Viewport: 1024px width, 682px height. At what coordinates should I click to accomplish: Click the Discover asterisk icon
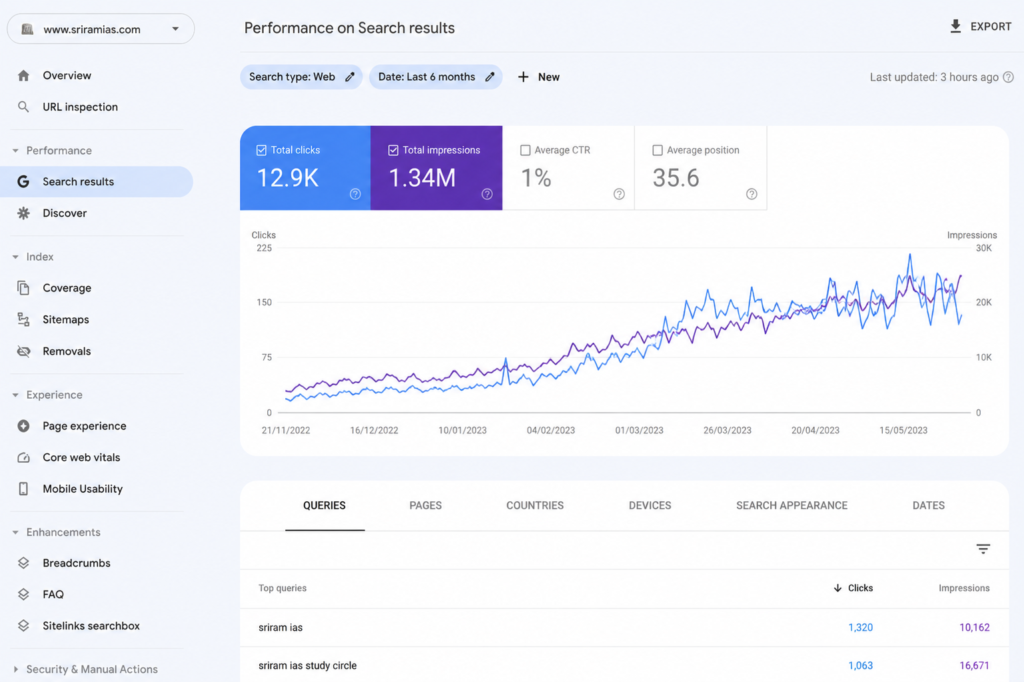coord(24,213)
